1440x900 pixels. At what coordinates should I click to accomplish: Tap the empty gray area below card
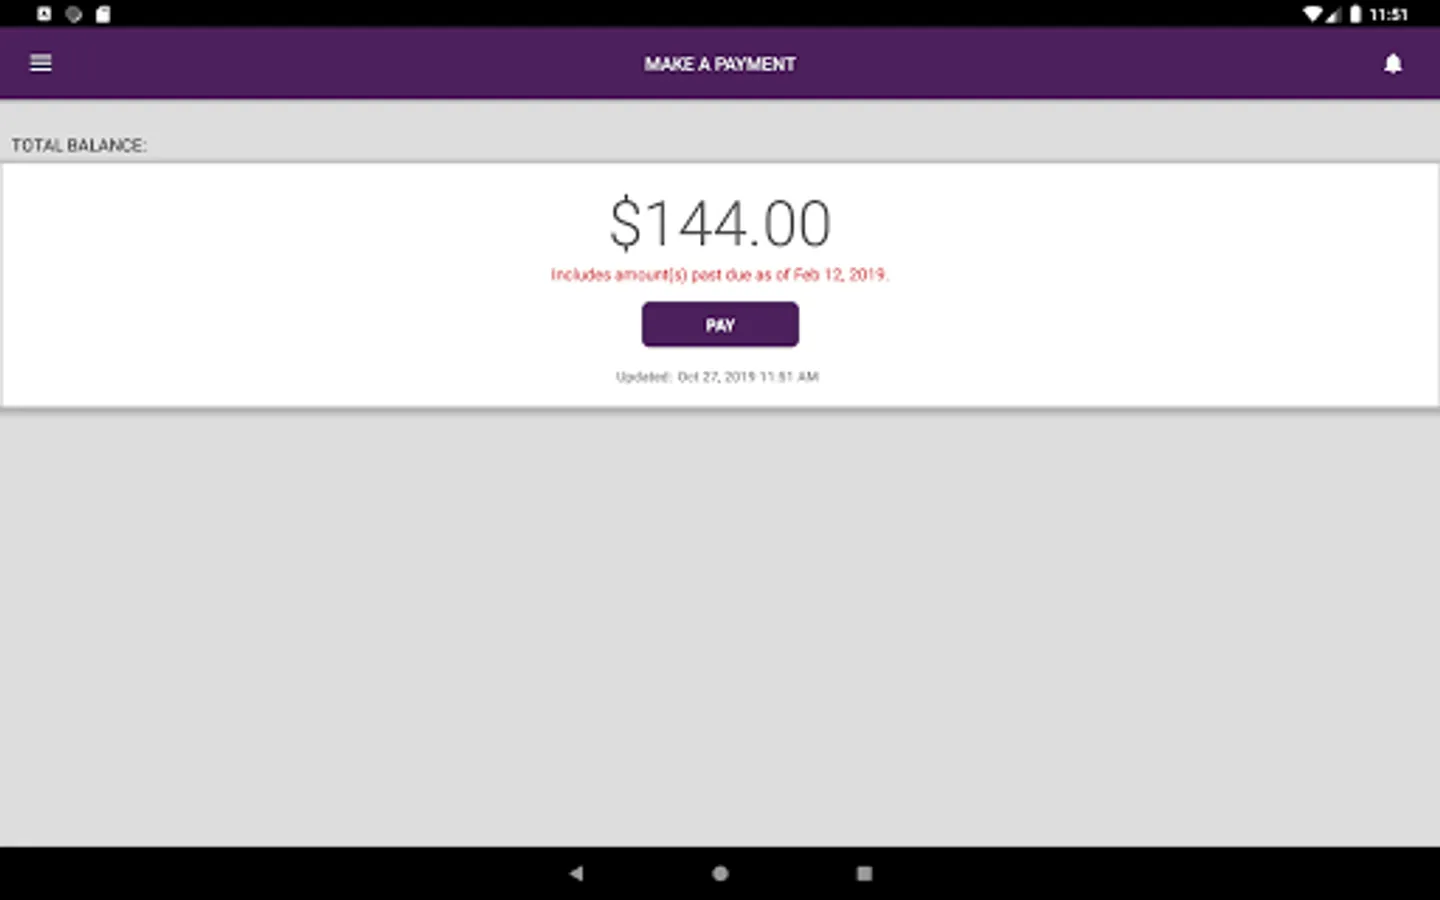(x=720, y=628)
